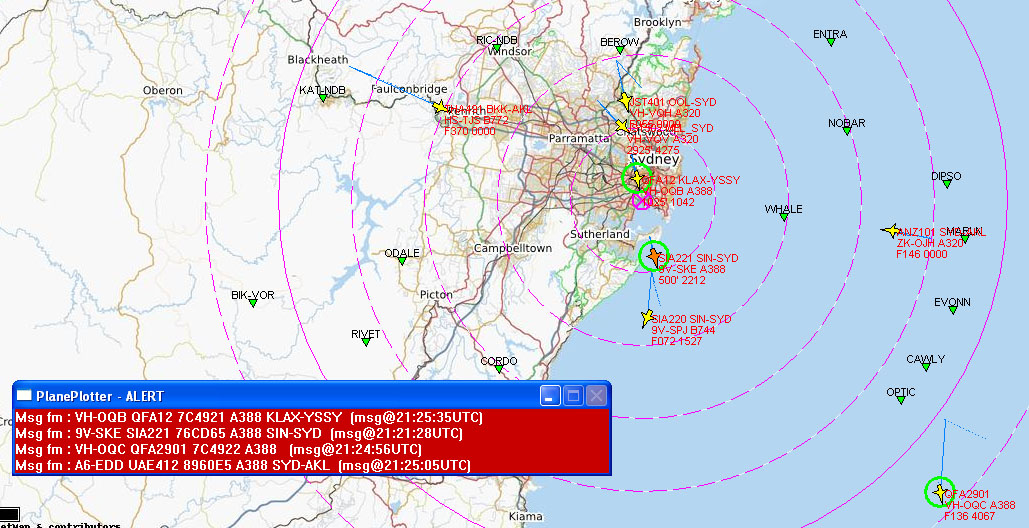Click the QFA12 aircraft icon over Sydney
1029x528 pixels.
tap(636, 178)
